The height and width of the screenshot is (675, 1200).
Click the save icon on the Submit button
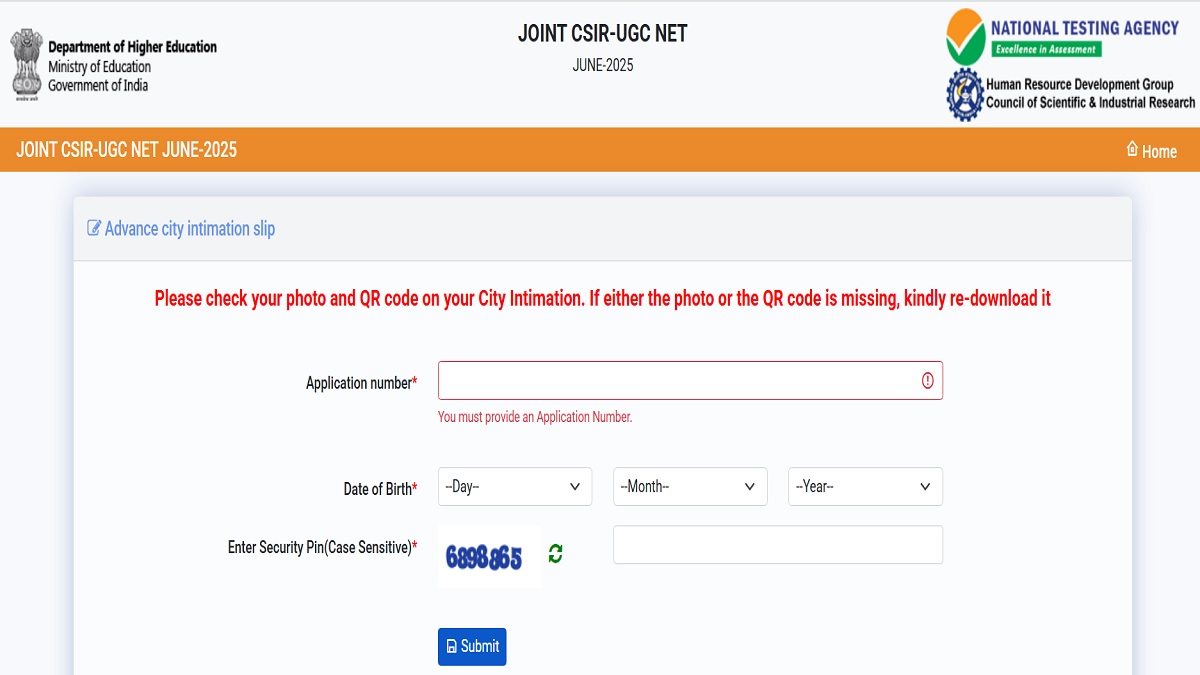(452, 646)
